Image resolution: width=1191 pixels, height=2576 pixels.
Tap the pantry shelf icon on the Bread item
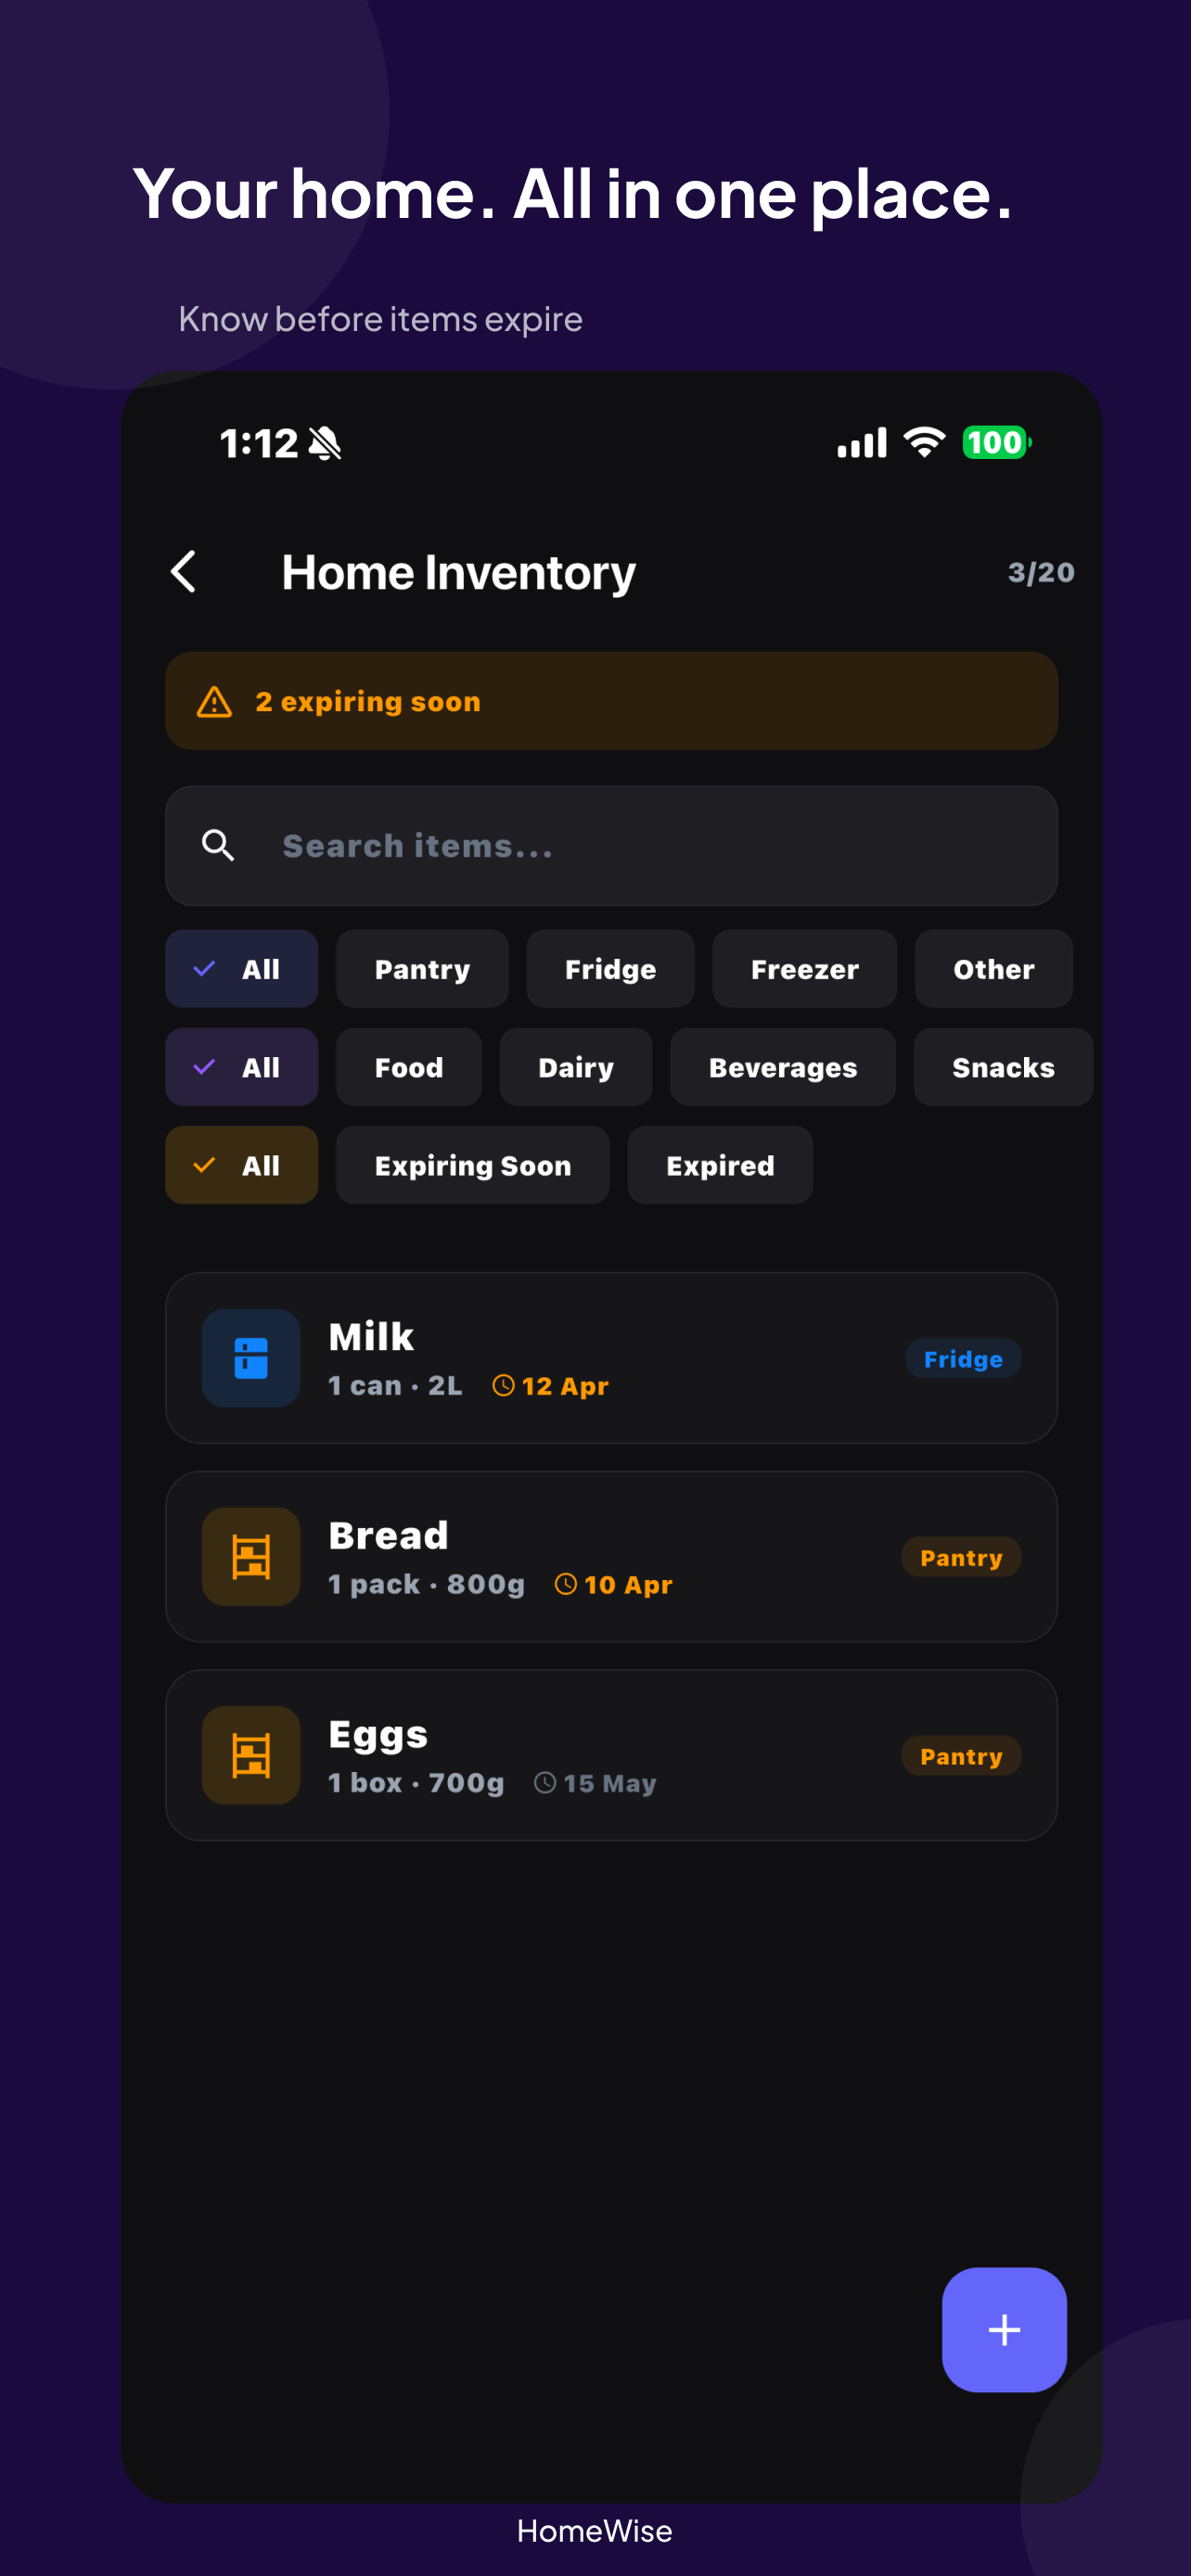point(250,1557)
